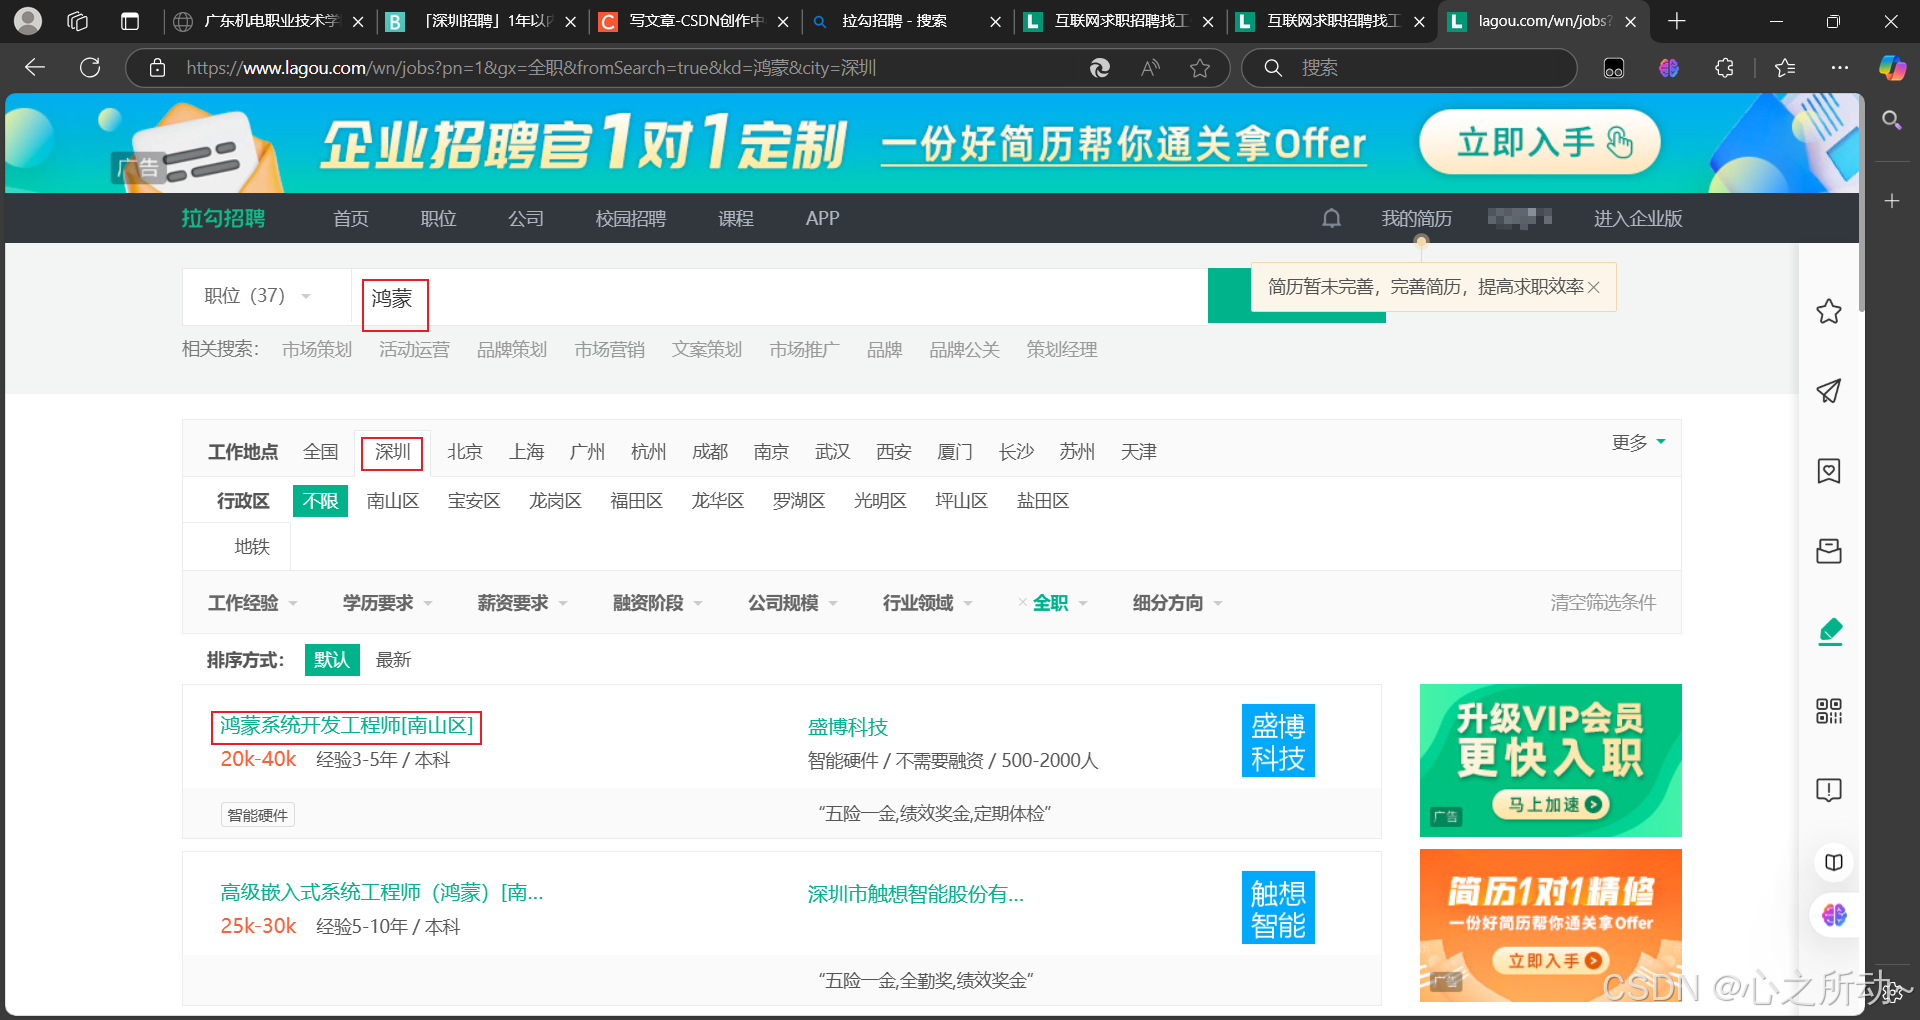Open company link 盛博科技
Screen dimensions: 1920x1020
click(848, 727)
